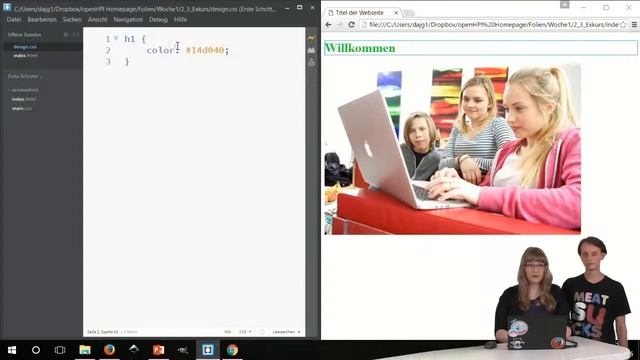Image resolution: width=640 pixels, height=360 pixels.
Task: Click Brackets app icon in title bar
Action: (x=7, y=7)
